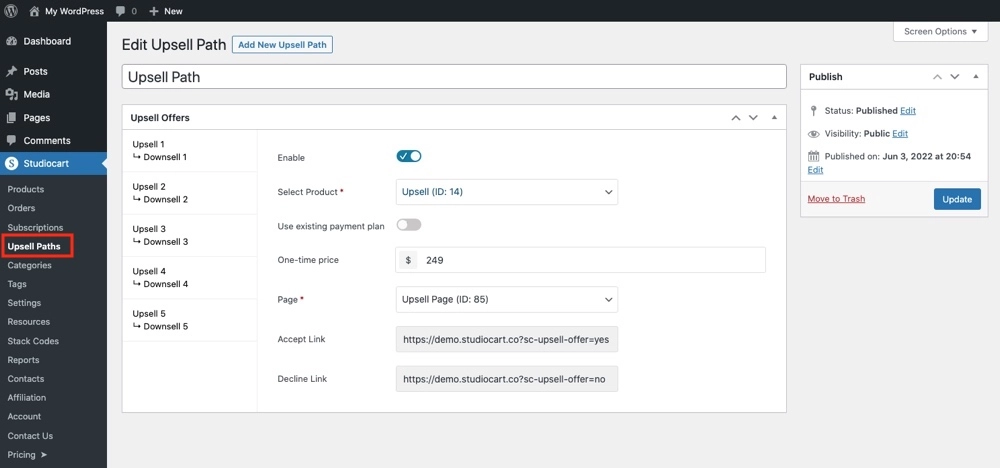Collapse the Publish panel
This screenshot has width=1000, height=468.
point(976,77)
